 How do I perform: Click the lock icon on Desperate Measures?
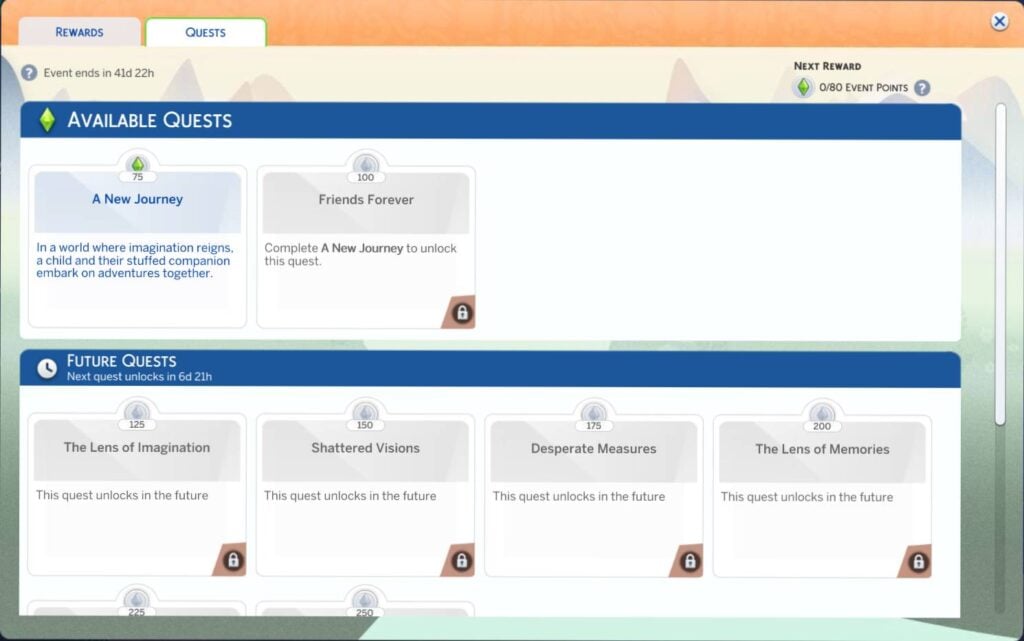690,561
